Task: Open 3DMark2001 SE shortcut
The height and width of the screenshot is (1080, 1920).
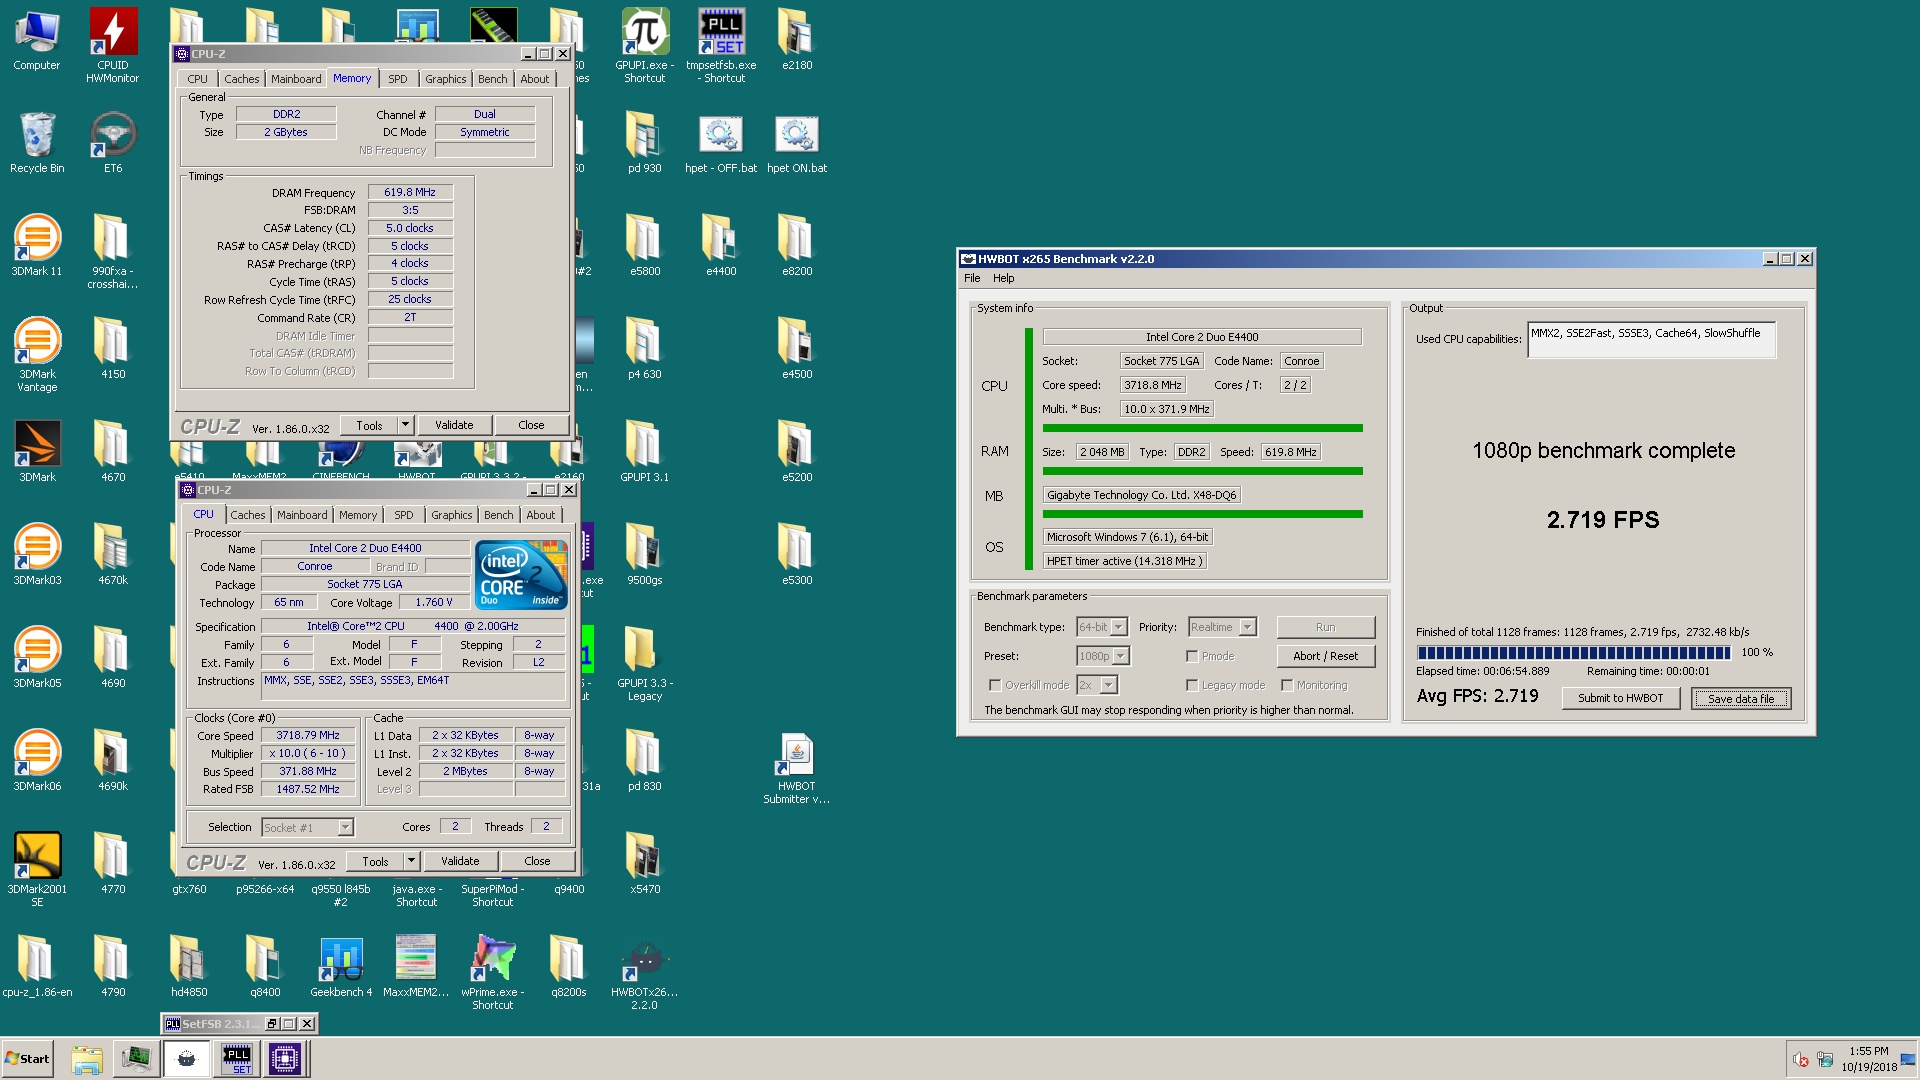Action: click(37, 869)
